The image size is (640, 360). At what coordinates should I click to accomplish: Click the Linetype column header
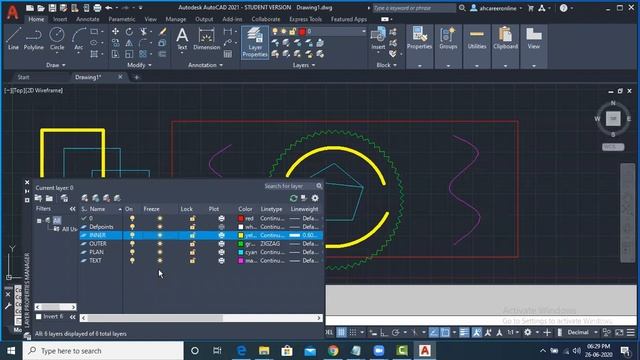tap(271, 209)
